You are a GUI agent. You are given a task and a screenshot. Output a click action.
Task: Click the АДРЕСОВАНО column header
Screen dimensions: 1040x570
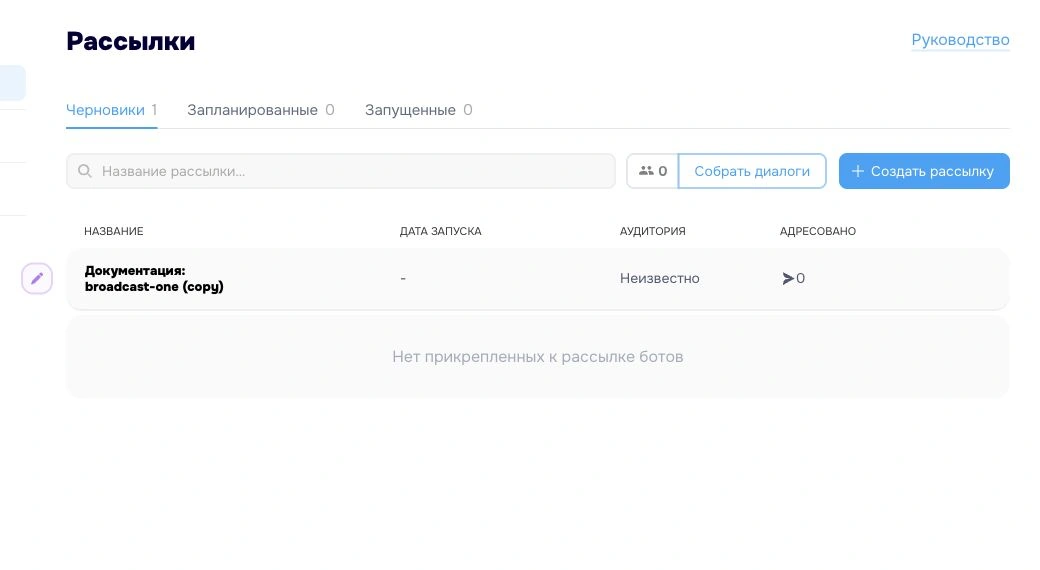point(818,231)
